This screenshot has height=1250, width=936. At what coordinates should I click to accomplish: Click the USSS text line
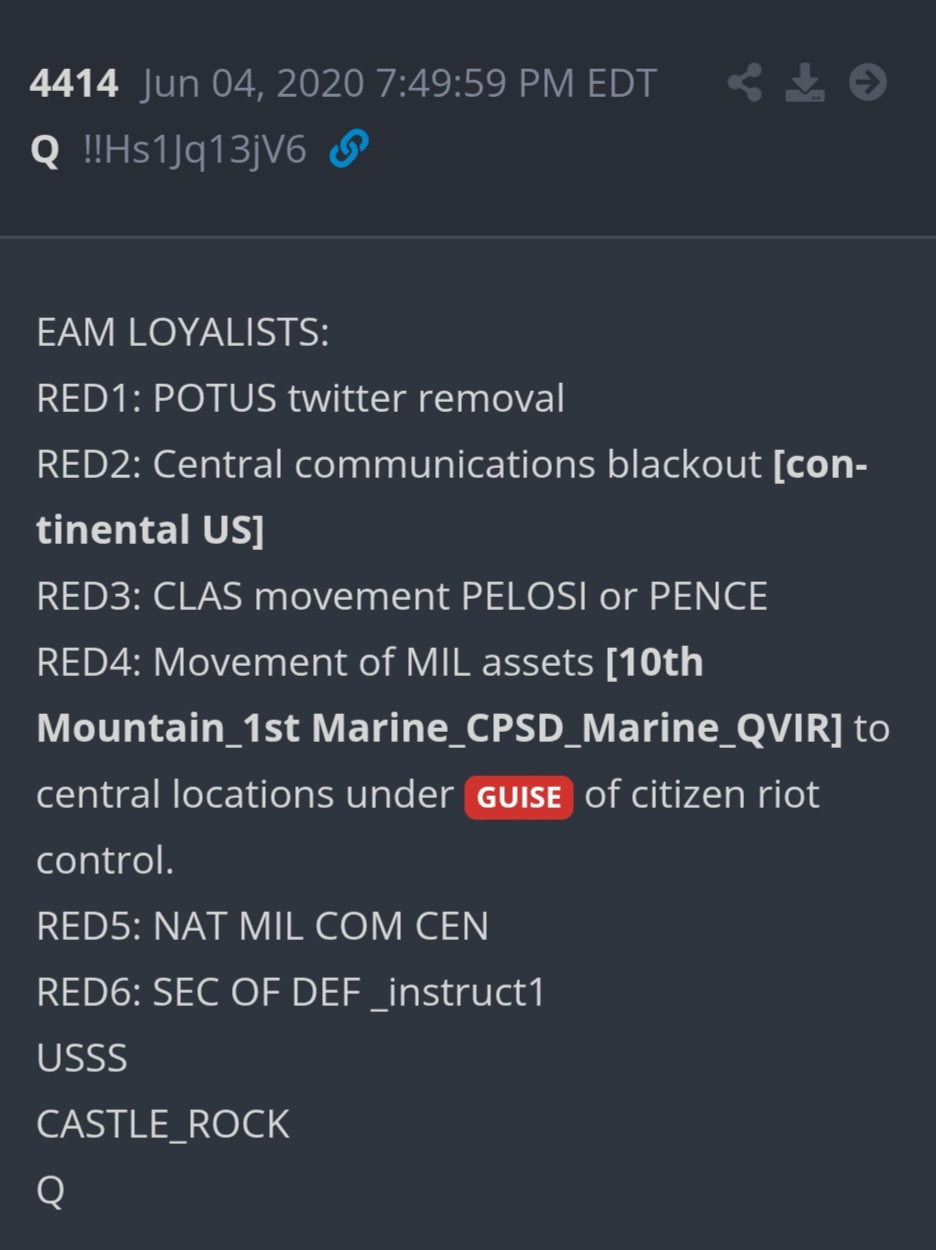pyautogui.click(x=82, y=1058)
